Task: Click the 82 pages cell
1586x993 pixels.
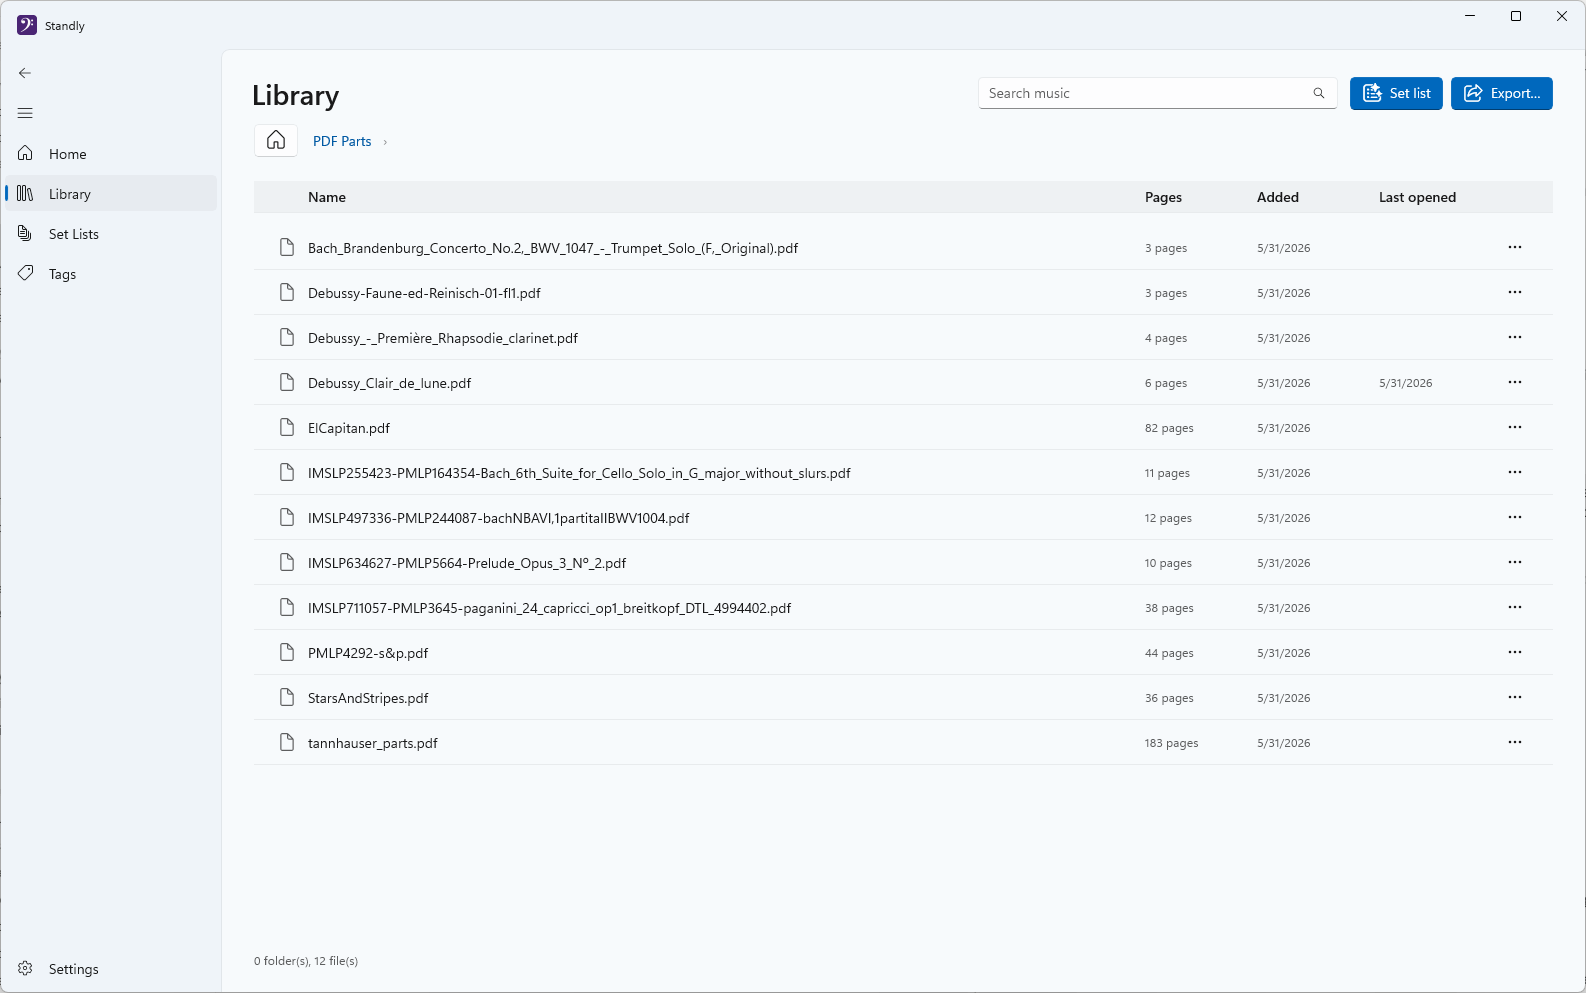Action: tap(1169, 428)
